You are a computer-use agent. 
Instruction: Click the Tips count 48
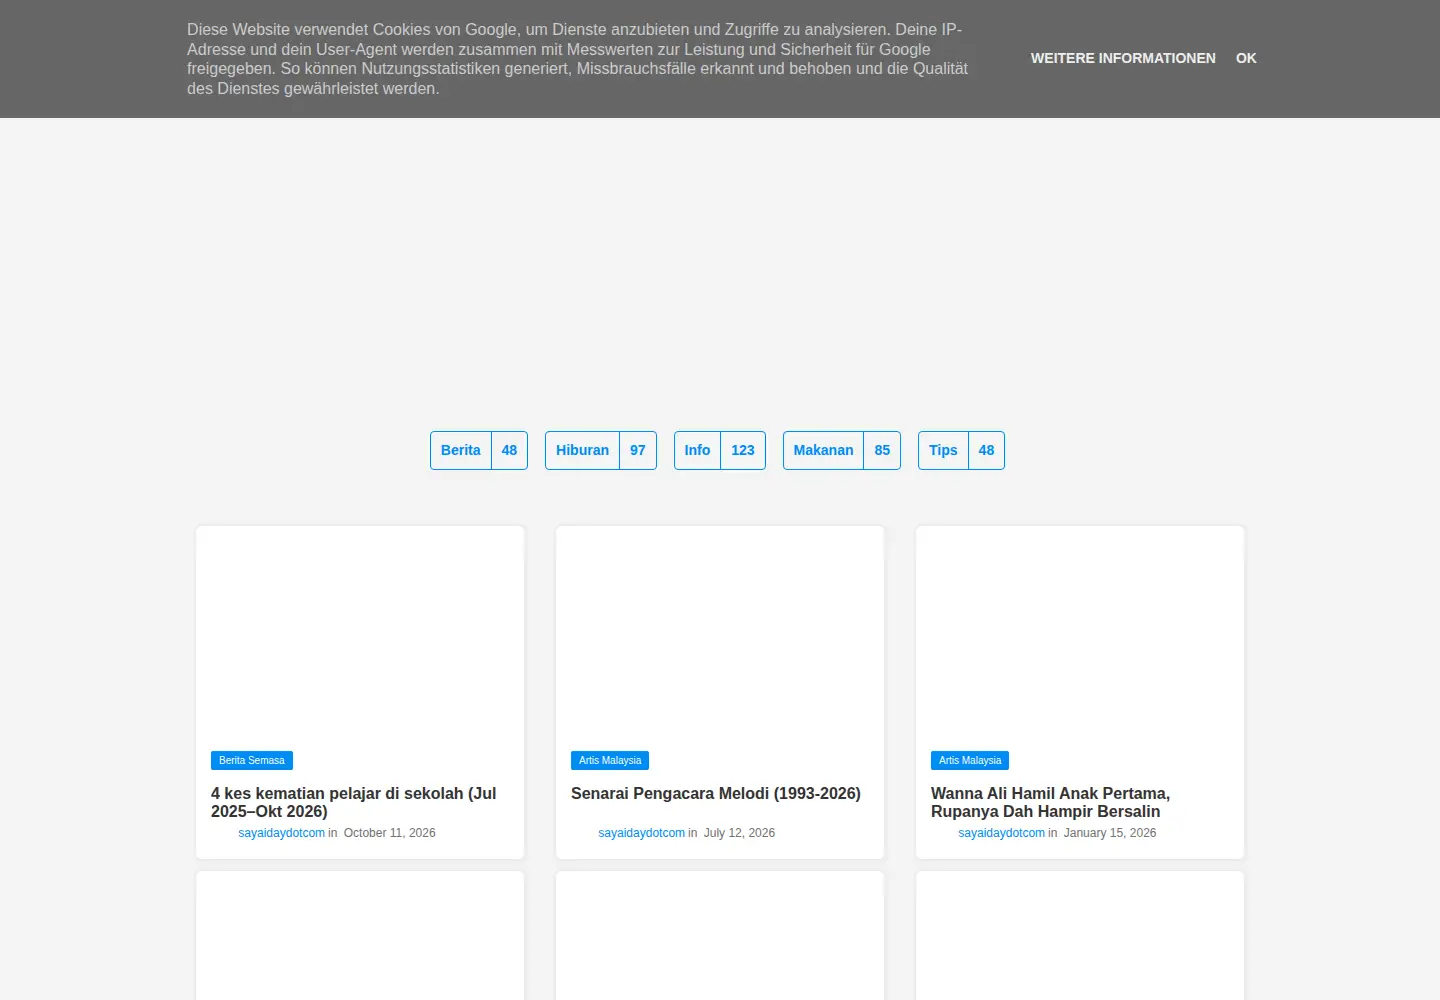point(986,450)
